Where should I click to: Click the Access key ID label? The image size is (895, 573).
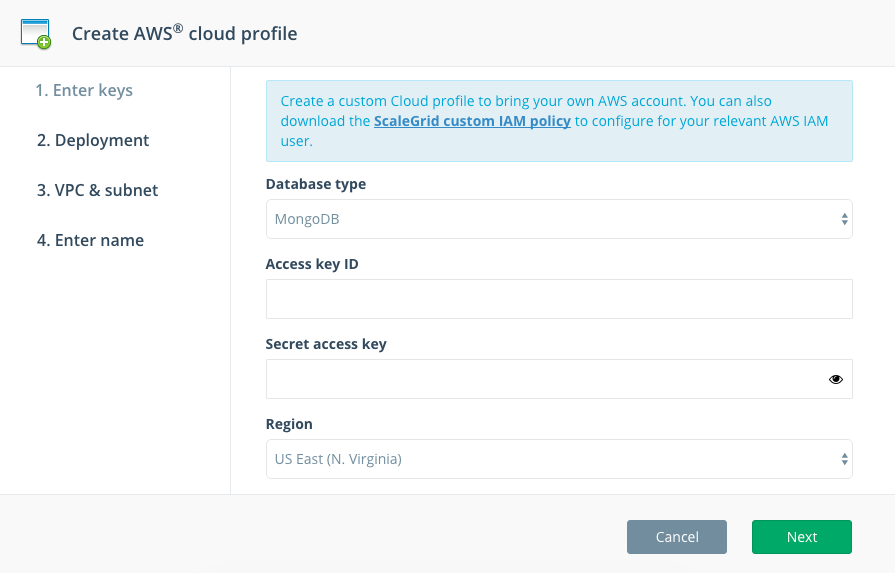click(312, 264)
